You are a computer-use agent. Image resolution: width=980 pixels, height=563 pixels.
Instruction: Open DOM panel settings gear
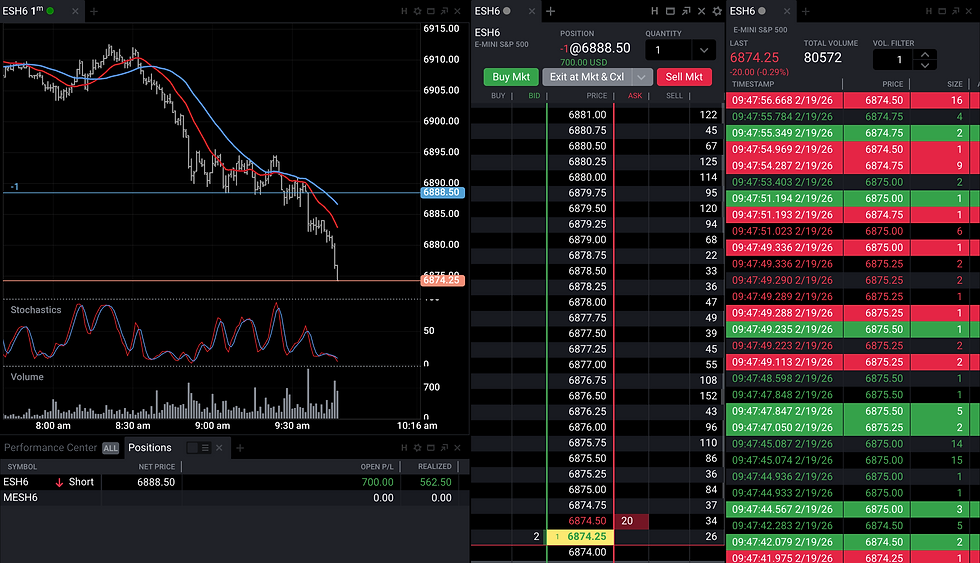pyautogui.click(x=717, y=11)
